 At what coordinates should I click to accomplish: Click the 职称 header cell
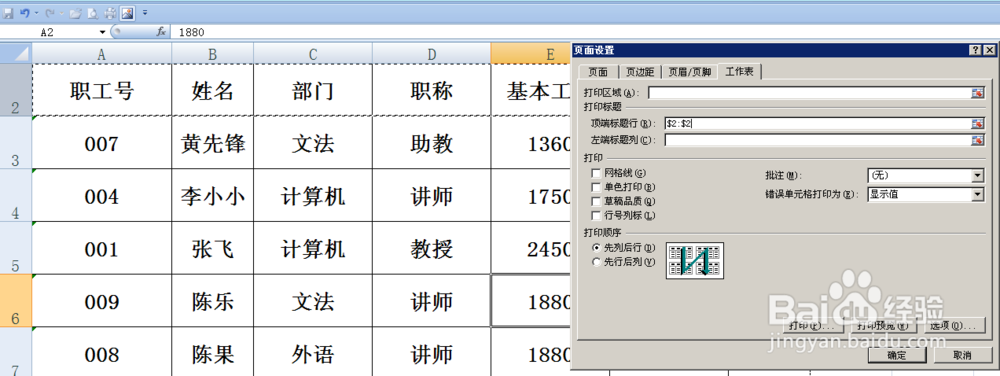pos(432,90)
